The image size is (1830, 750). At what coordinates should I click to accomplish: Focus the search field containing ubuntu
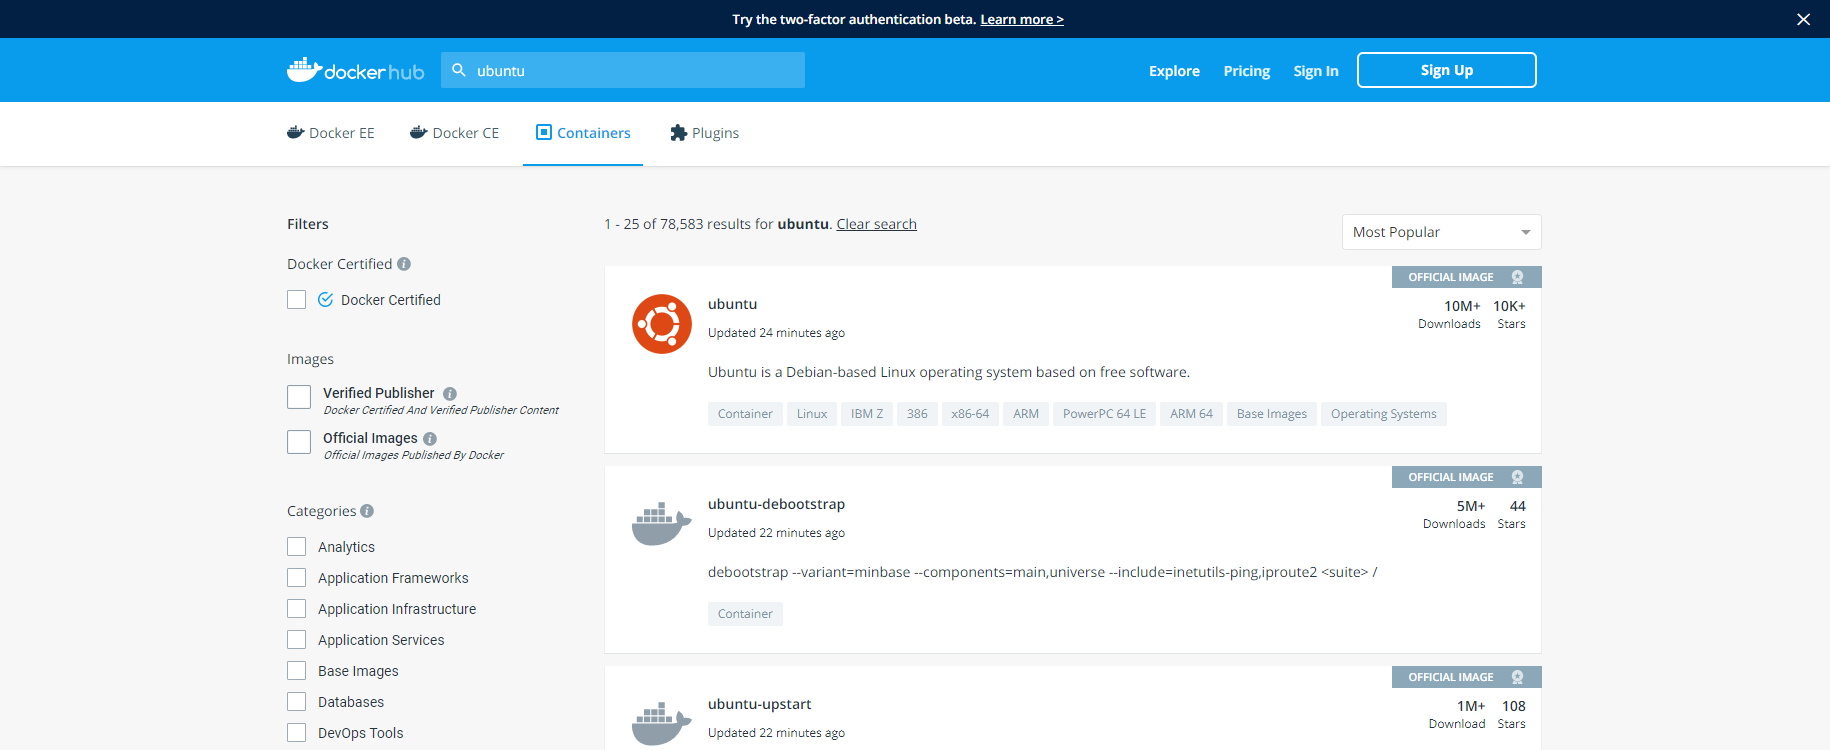point(622,70)
